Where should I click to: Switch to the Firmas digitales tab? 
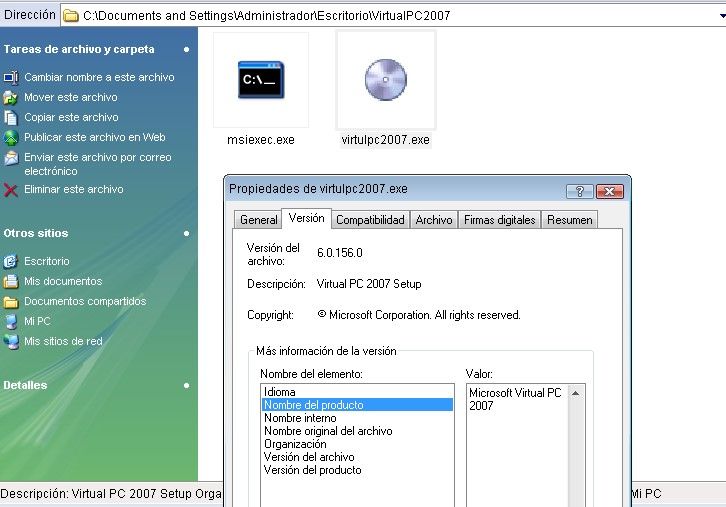[500, 220]
